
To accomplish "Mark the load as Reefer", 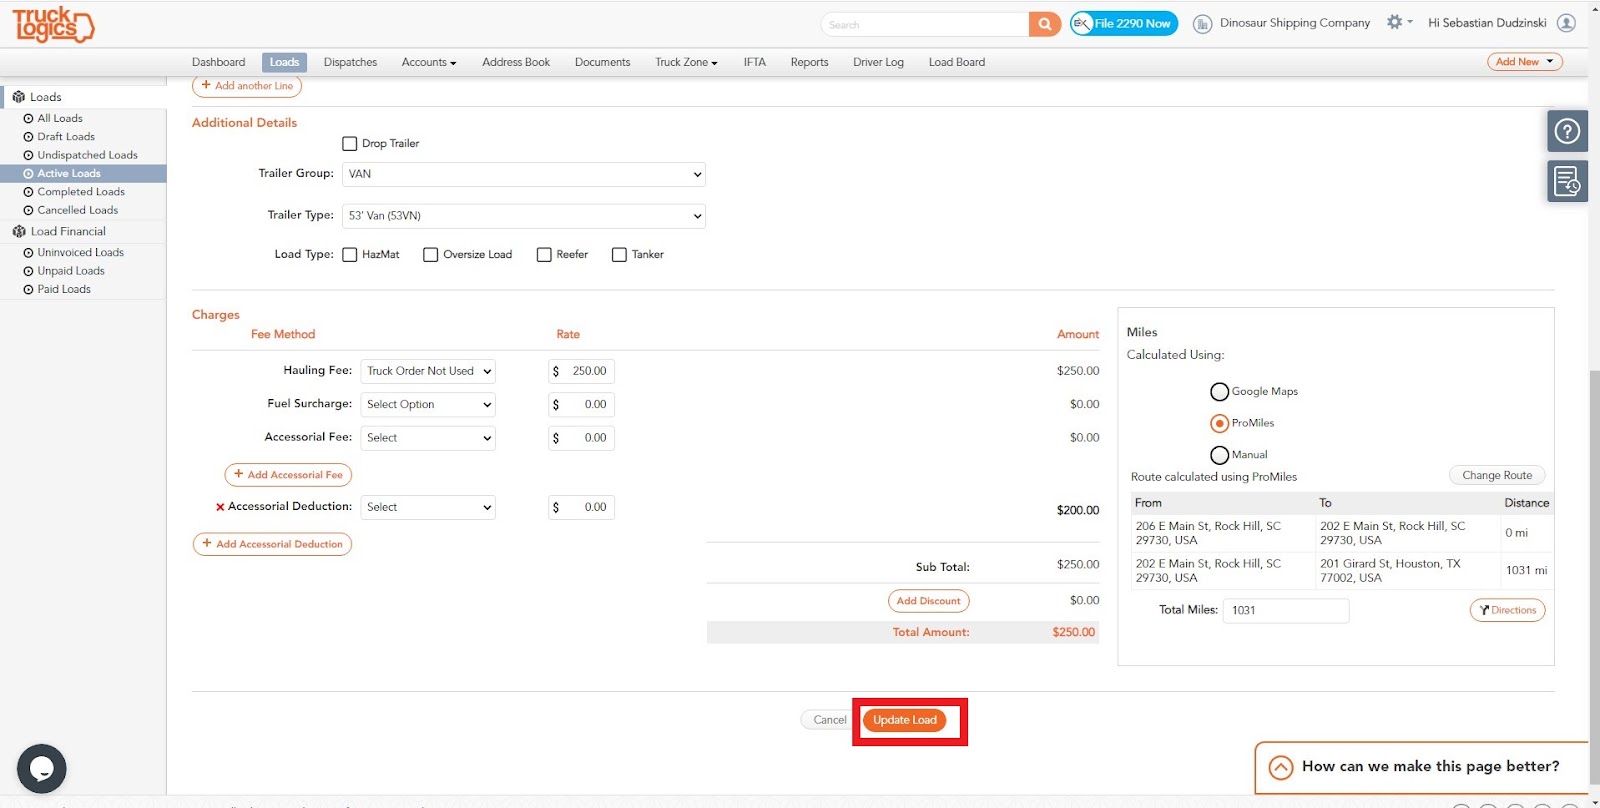I will click(544, 255).
